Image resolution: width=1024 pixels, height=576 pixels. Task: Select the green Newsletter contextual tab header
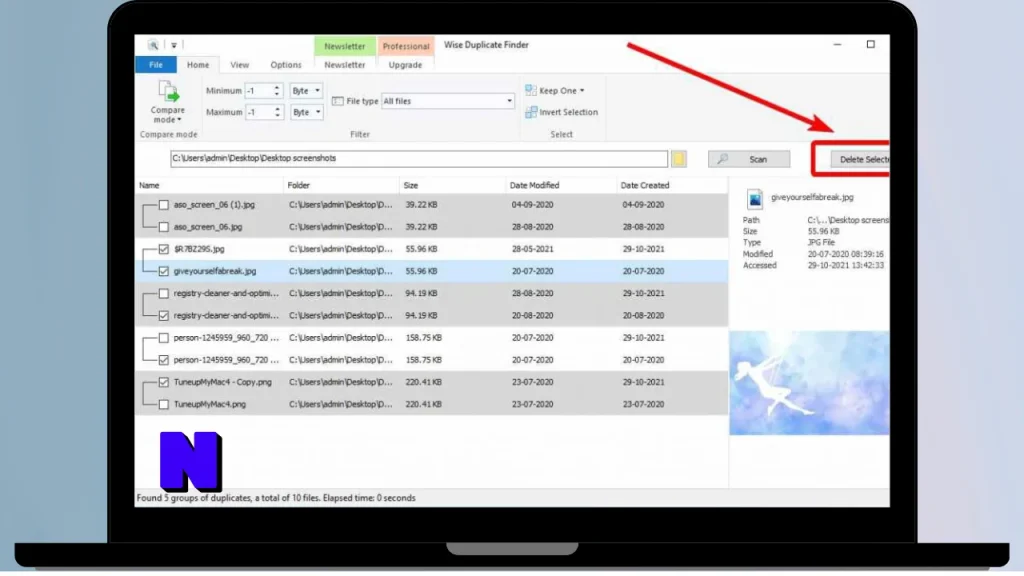click(345, 46)
